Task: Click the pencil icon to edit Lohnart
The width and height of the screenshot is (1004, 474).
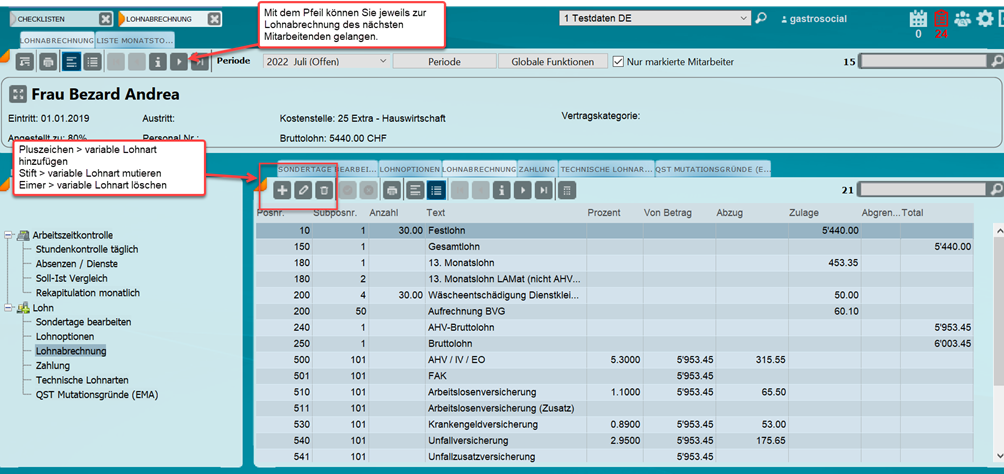Action: 303,190
